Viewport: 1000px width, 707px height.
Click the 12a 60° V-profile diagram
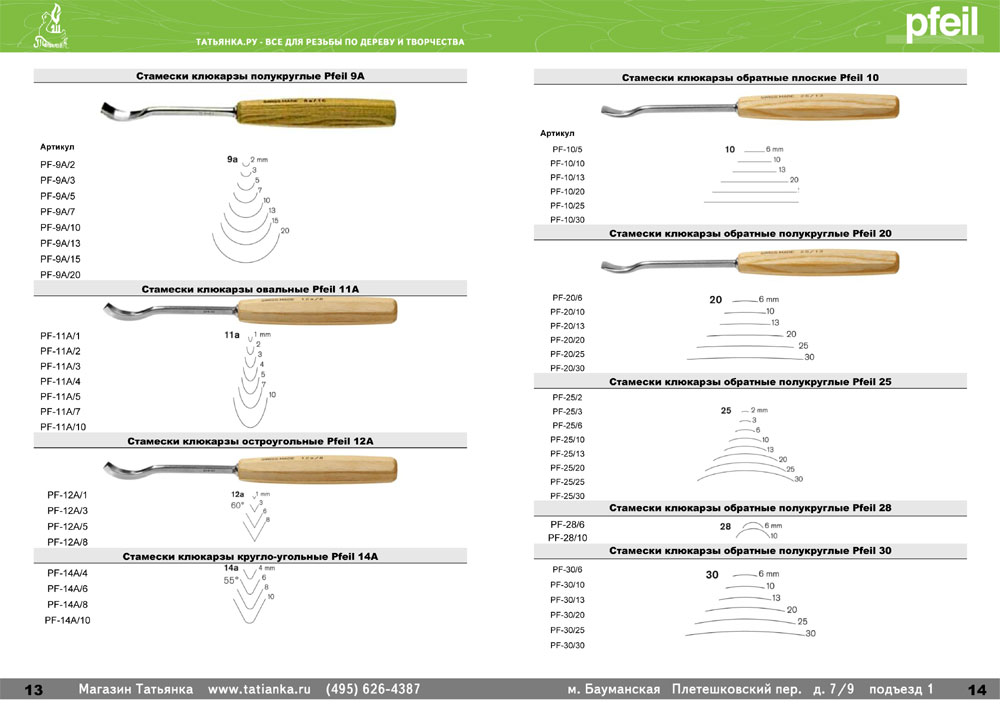[x=251, y=516]
